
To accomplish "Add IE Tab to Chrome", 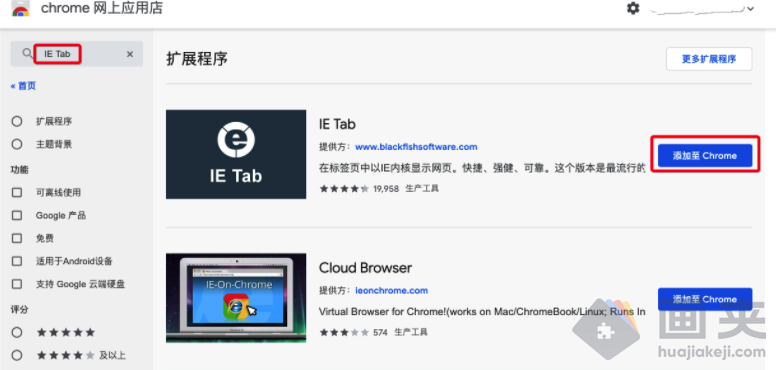I will point(705,156).
